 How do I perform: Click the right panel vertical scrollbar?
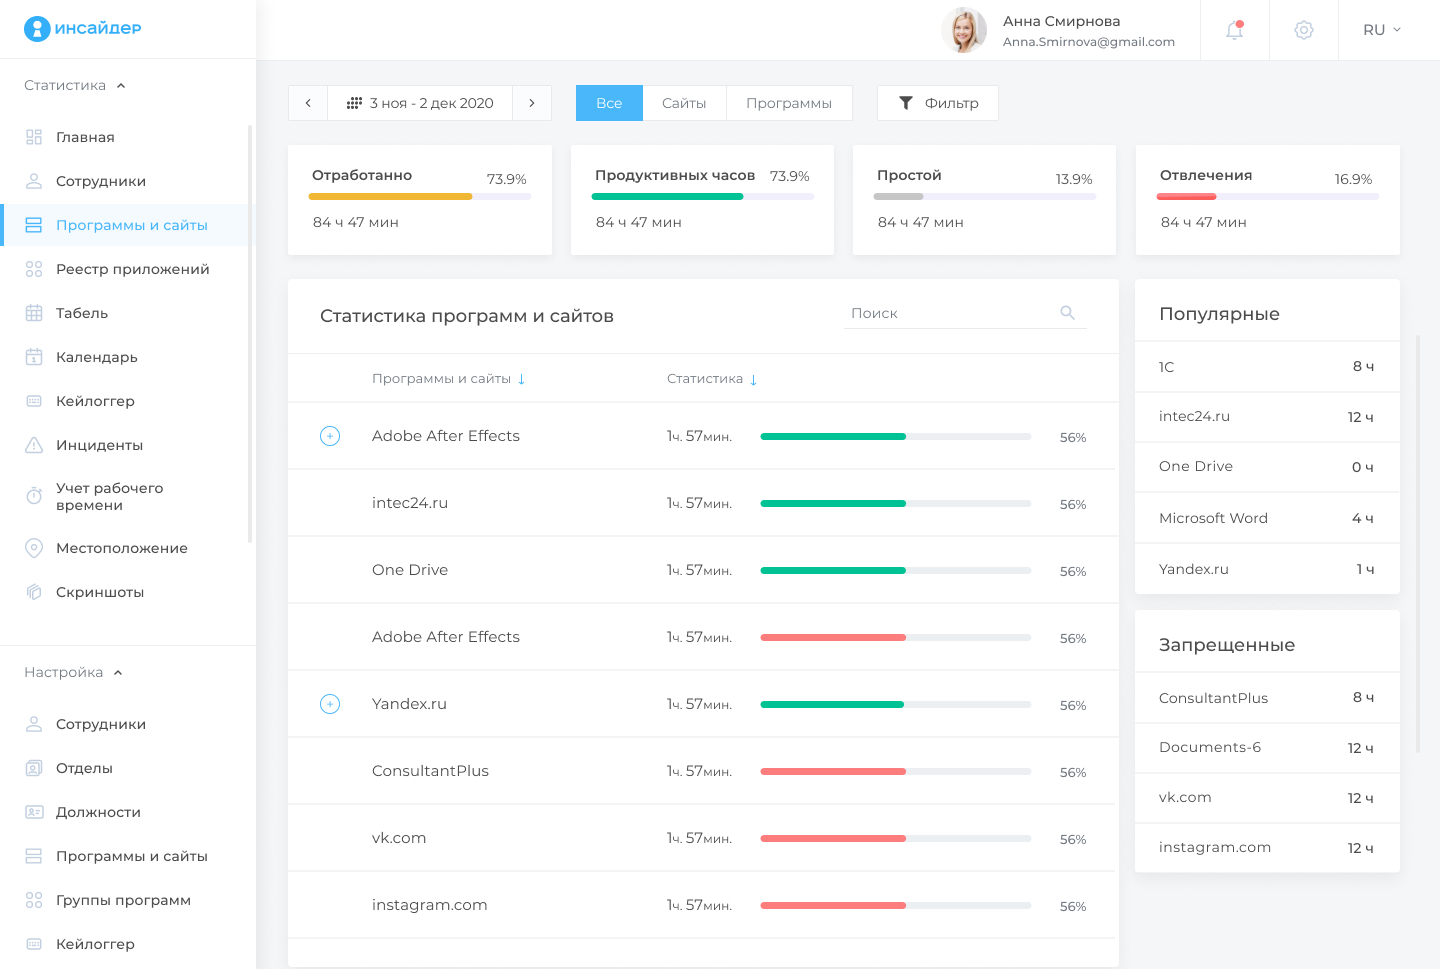(x=1418, y=544)
